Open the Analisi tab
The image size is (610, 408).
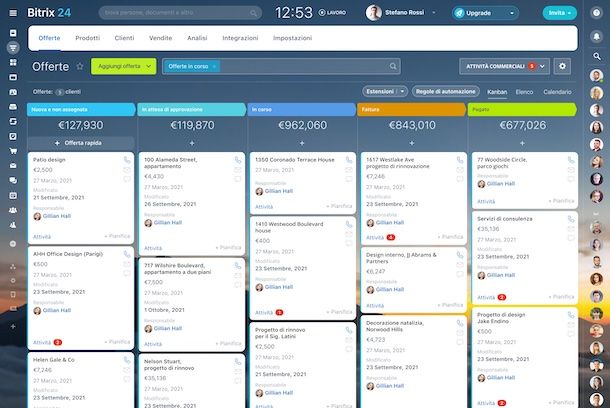click(x=197, y=38)
